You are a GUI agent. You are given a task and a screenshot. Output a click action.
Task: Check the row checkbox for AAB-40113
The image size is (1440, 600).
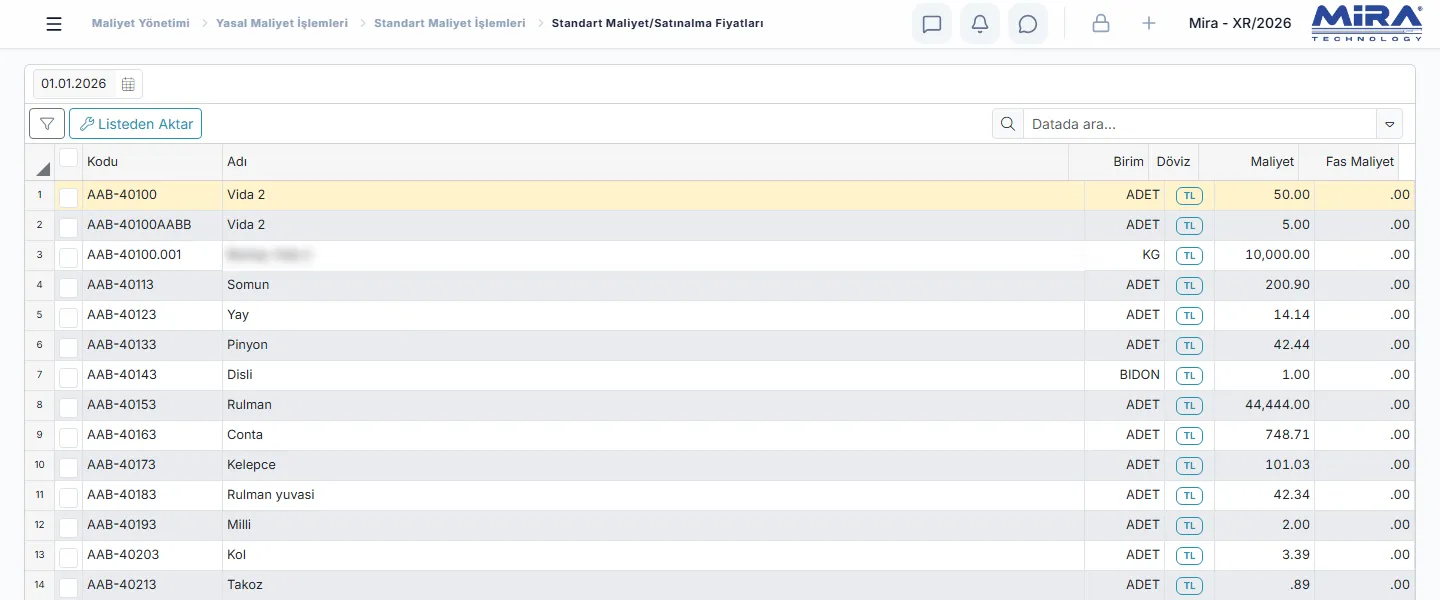point(68,287)
